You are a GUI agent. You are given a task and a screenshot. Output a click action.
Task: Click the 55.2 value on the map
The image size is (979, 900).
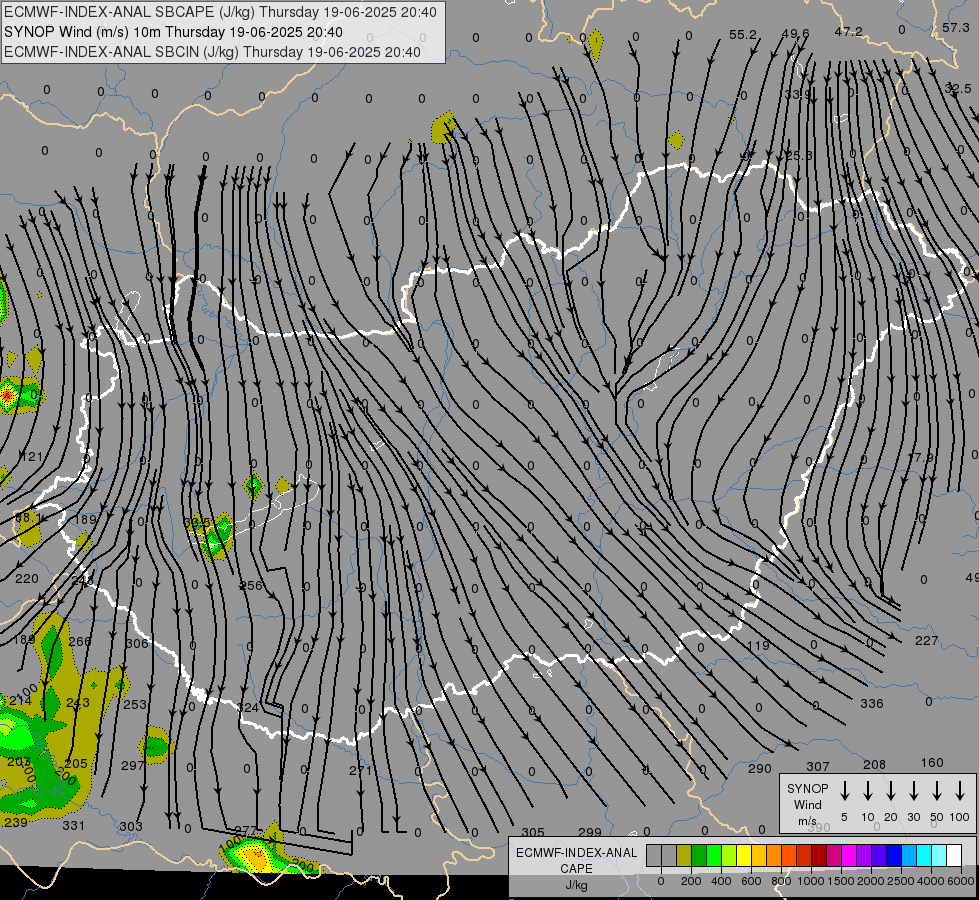(743, 34)
